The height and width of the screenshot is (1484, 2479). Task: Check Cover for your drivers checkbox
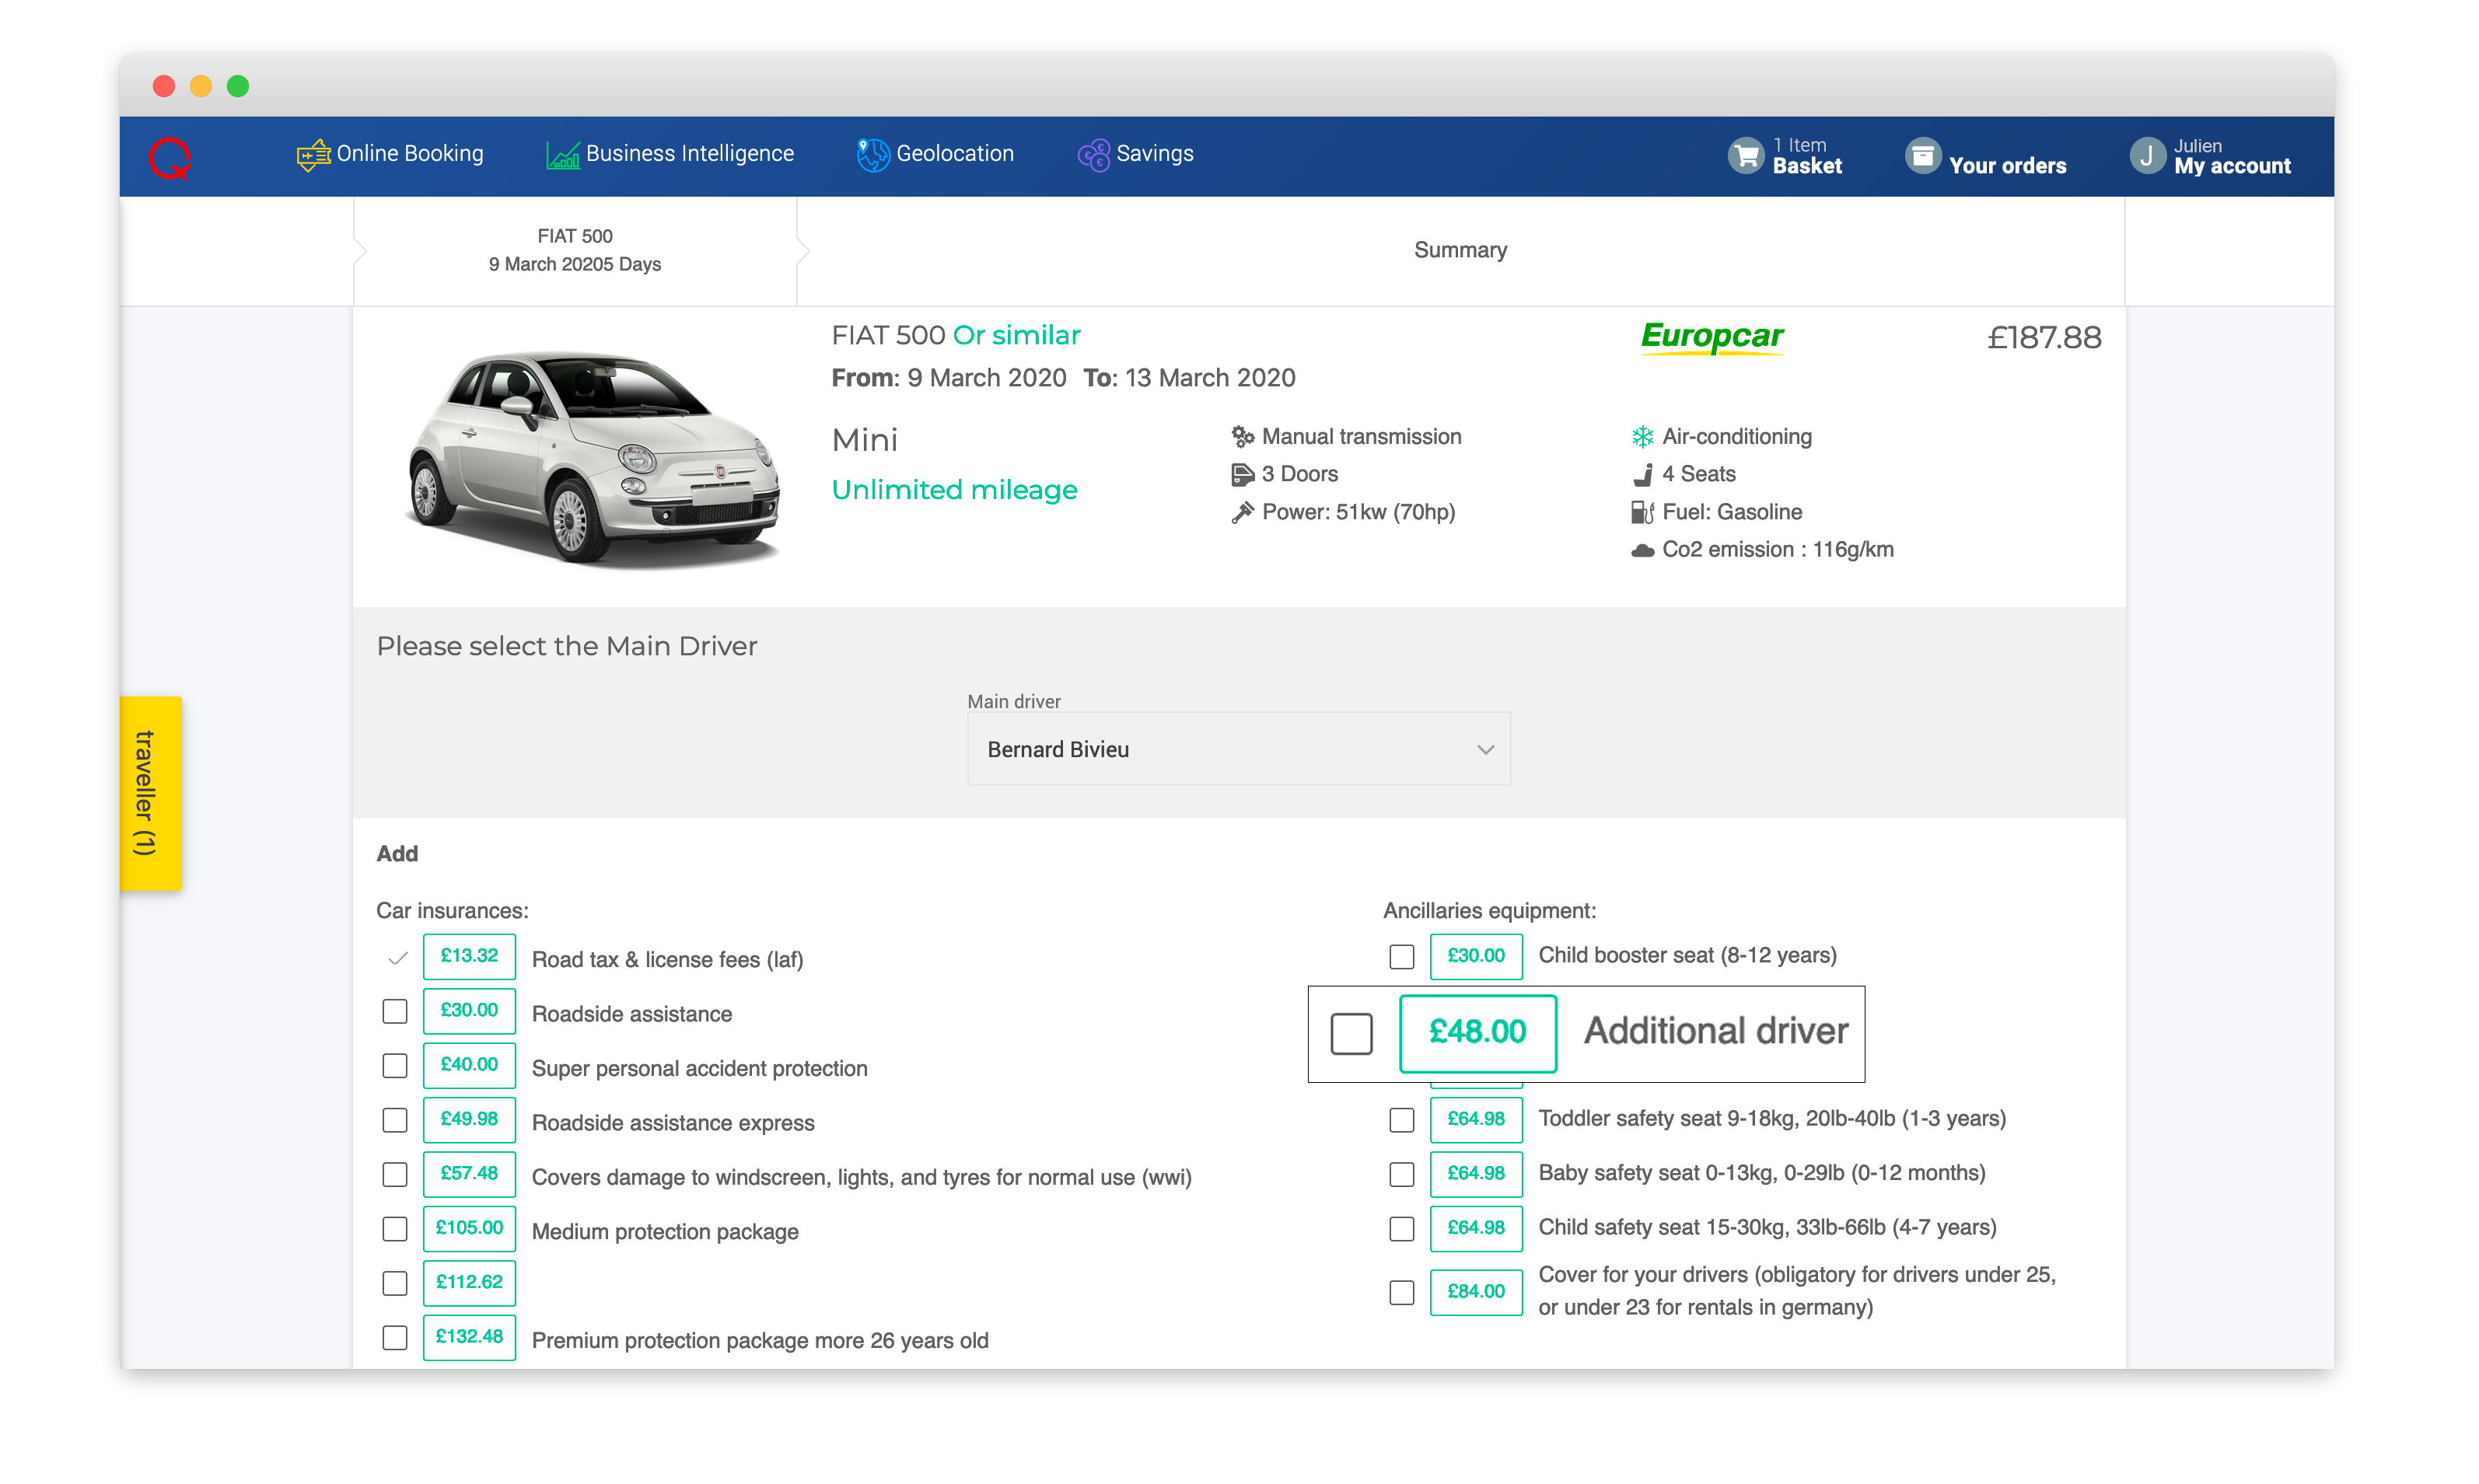pos(1402,1293)
